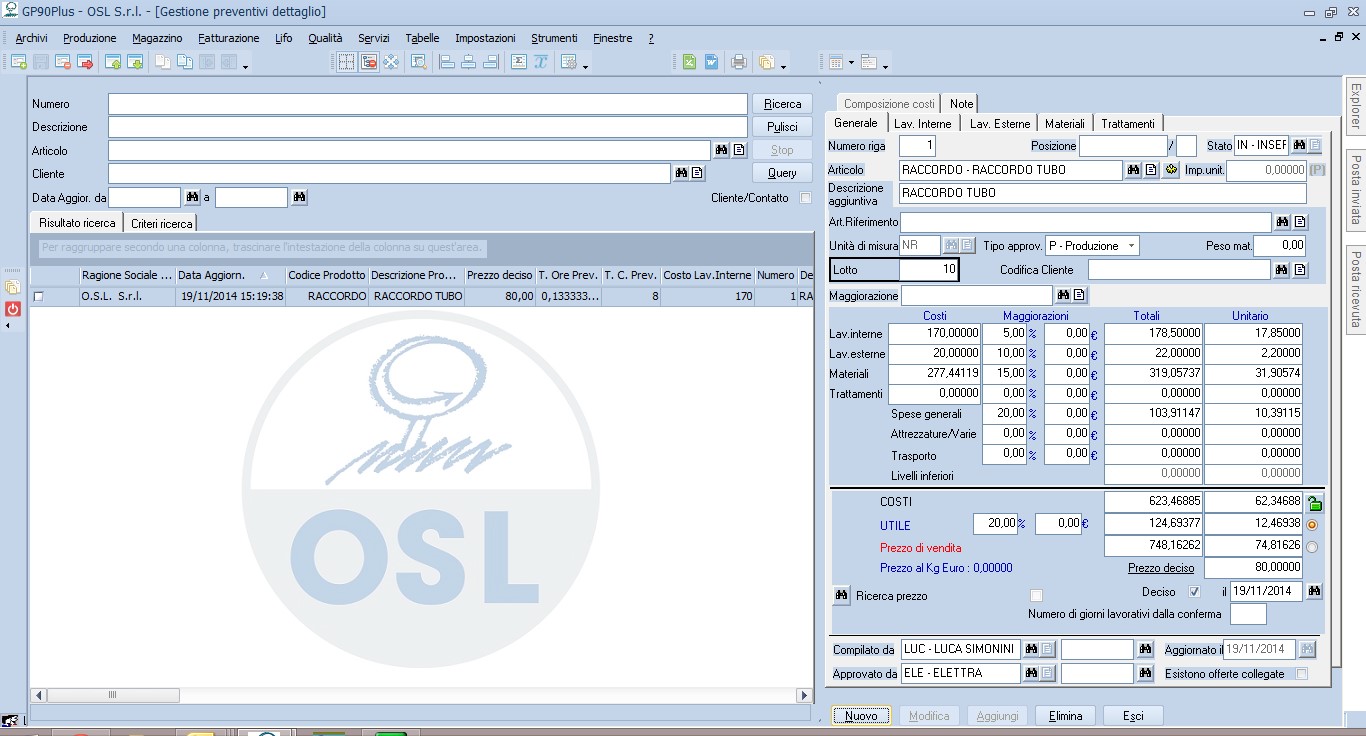Click the green open padlock icon beside COSTI

[1314, 503]
